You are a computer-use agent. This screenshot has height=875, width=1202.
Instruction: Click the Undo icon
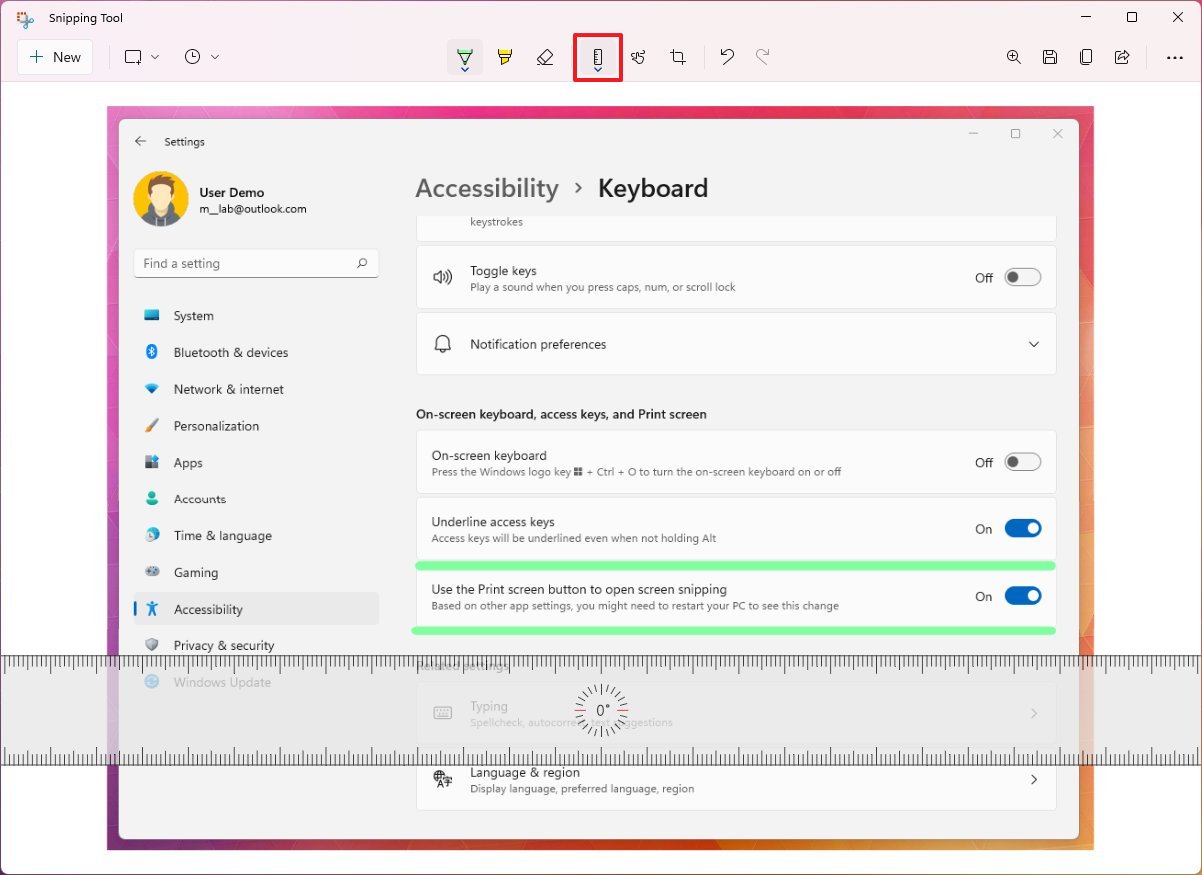tap(727, 57)
